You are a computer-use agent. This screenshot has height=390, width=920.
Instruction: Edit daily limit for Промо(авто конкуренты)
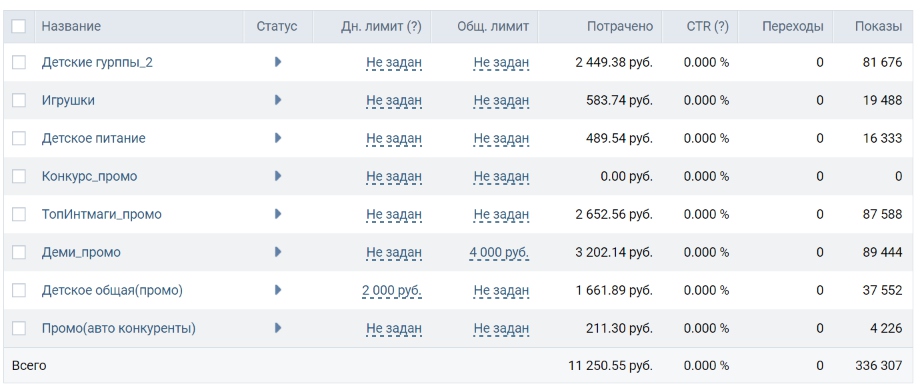(394, 329)
